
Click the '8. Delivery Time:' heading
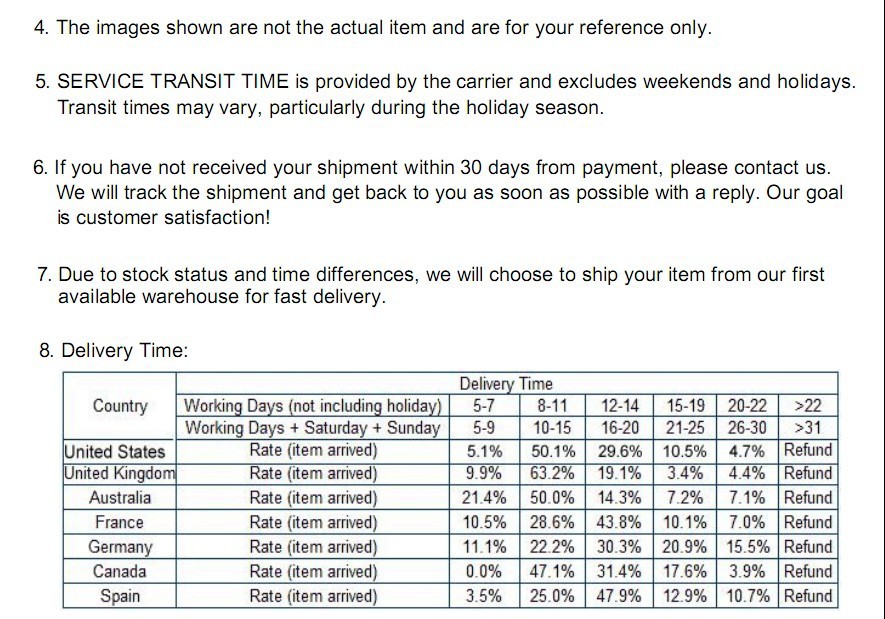[x=113, y=350]
